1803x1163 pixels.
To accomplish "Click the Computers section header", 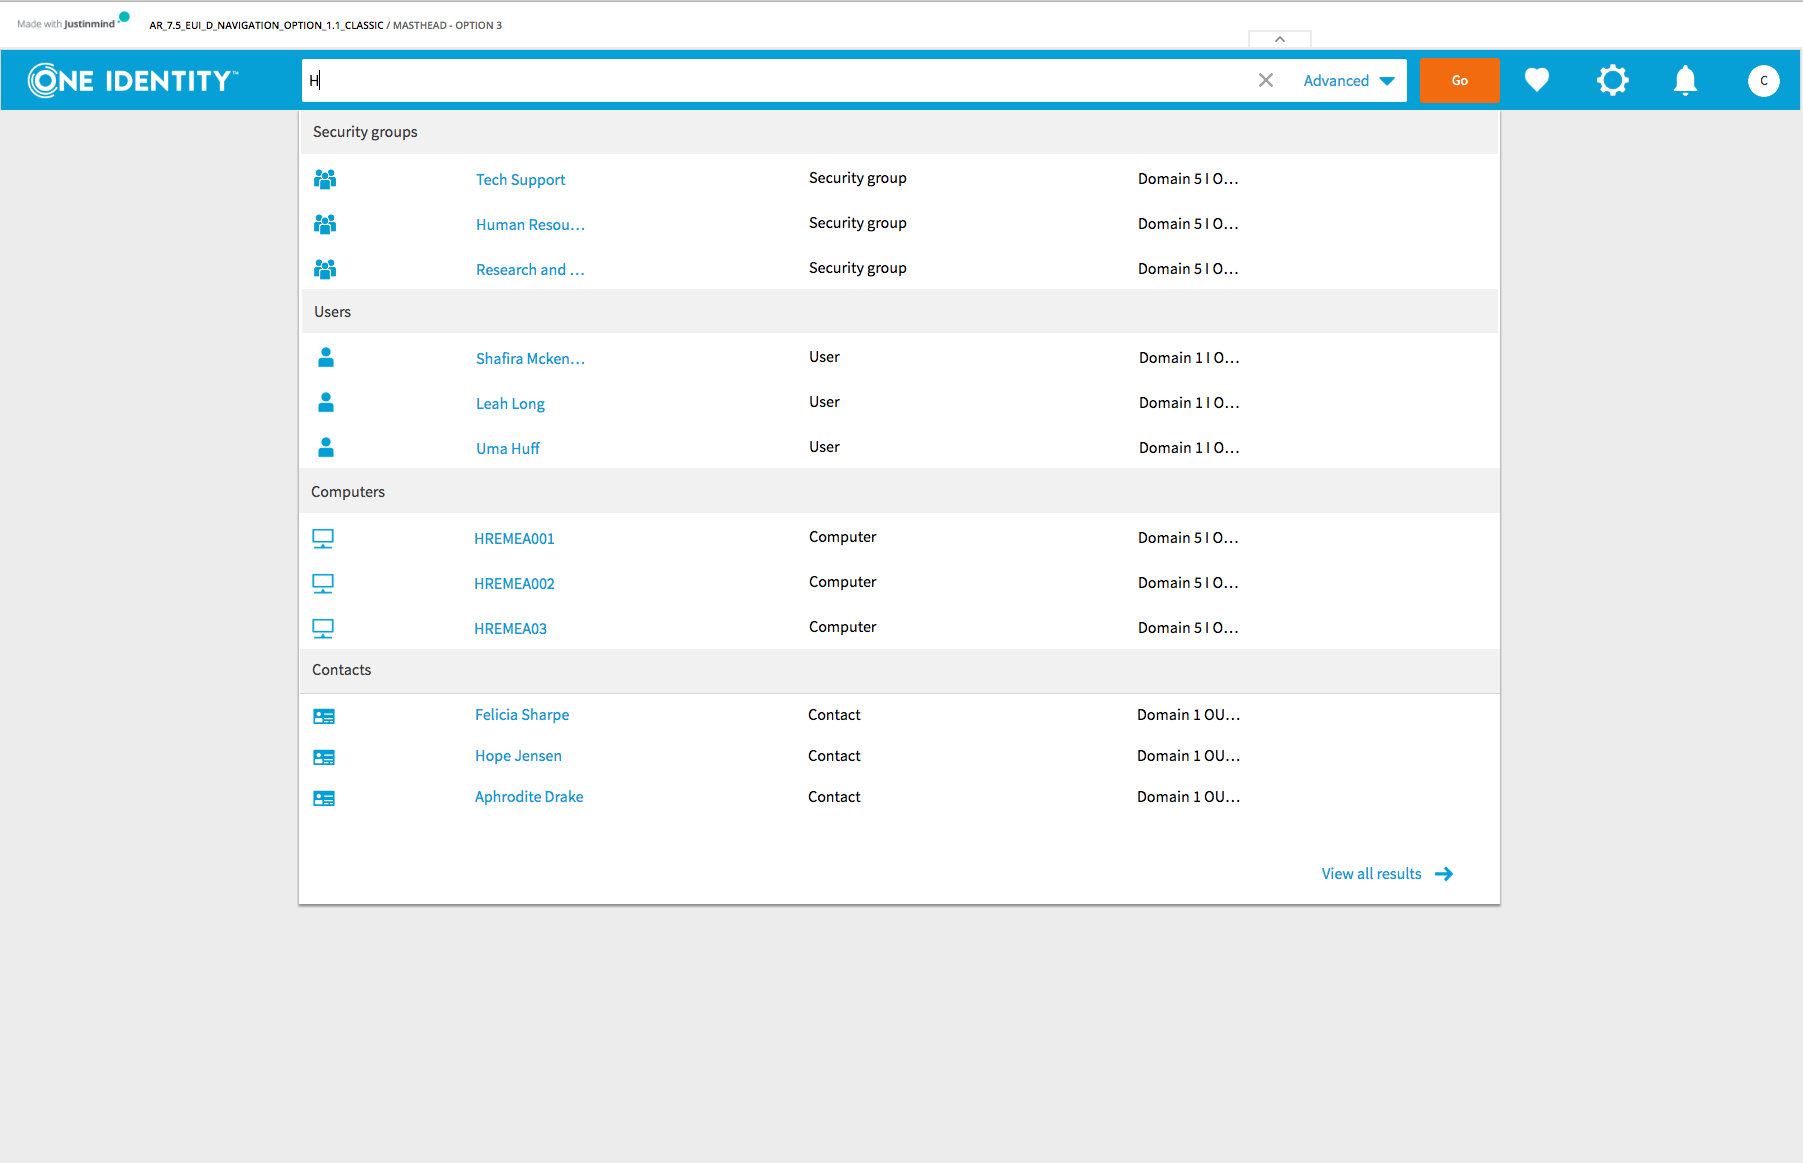I will pyautogui.click(x=899, y=492).
